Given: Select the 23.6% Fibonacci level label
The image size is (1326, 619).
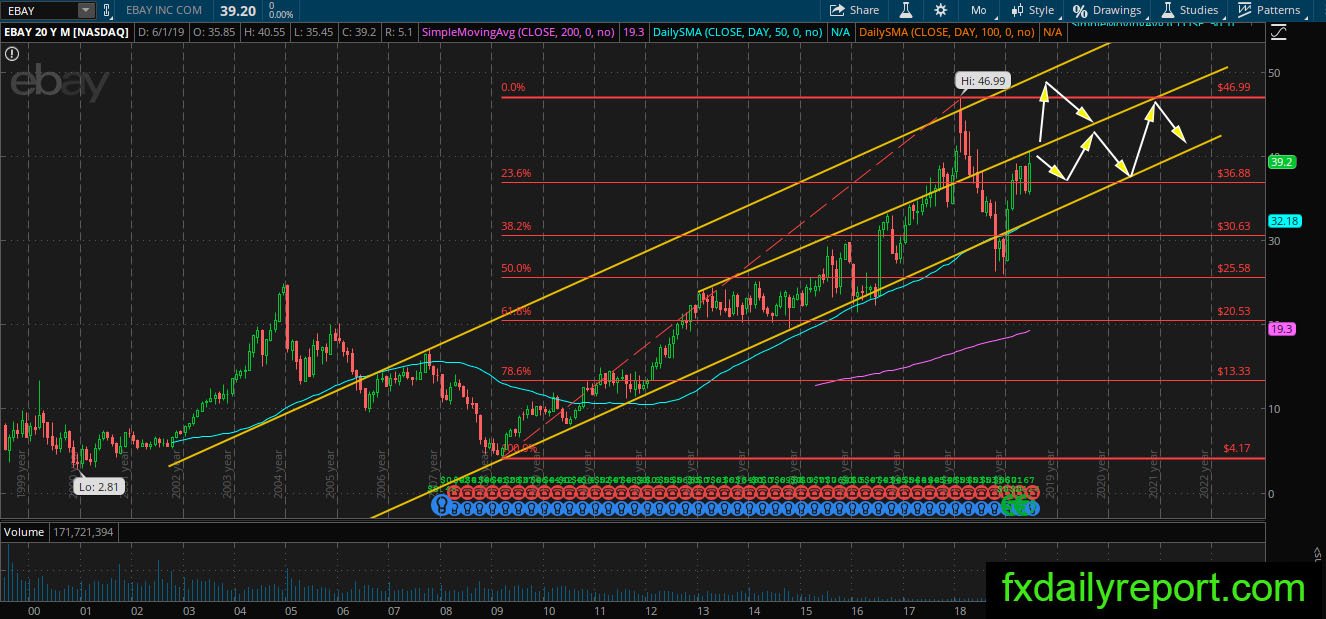Looking at the screenshot, I should click(x=516, y=173).
